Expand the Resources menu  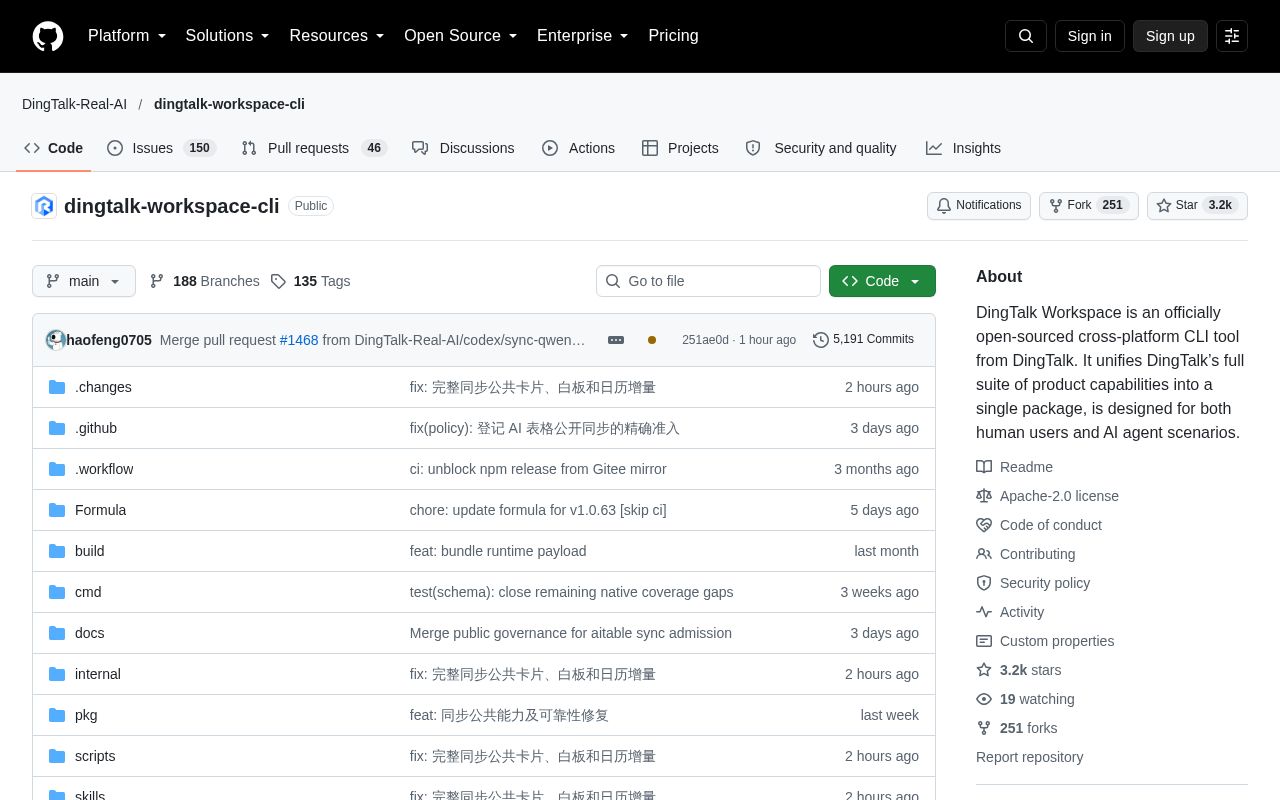pyautogui.click(x=337, y=36)
